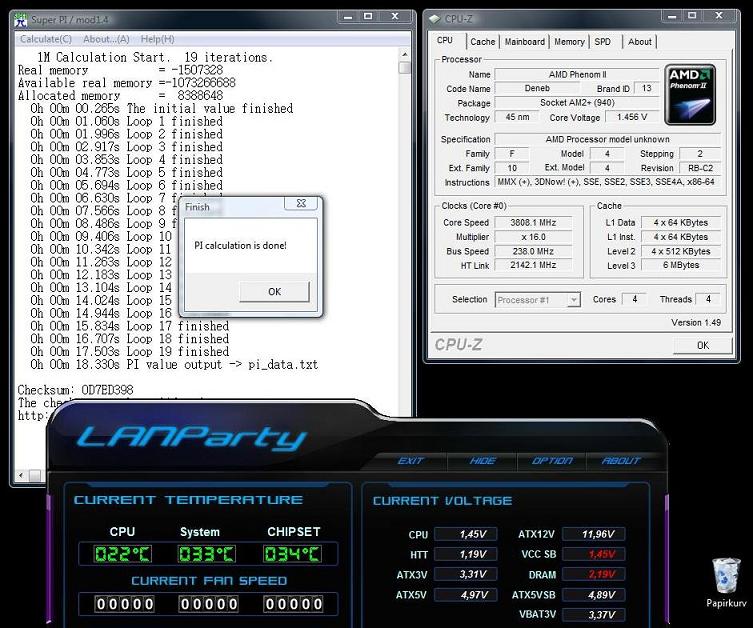Open OPTION in LANParty utility
The width and height of the screenshot is (753, 628).
pos(551,461)
